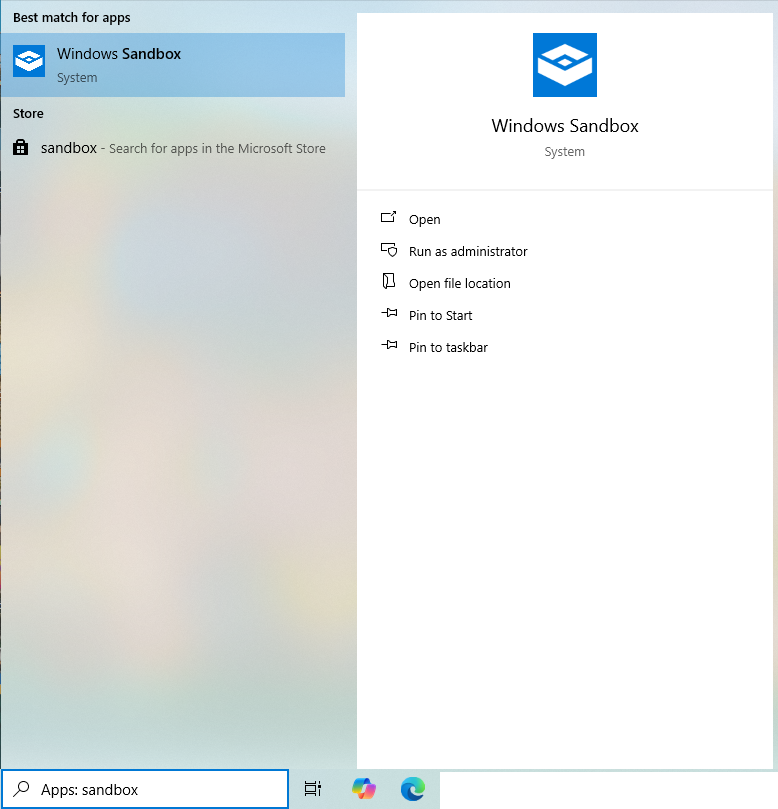
Task: Click the pin icon beside Pin to Start
Action: [x=389, y=313]
